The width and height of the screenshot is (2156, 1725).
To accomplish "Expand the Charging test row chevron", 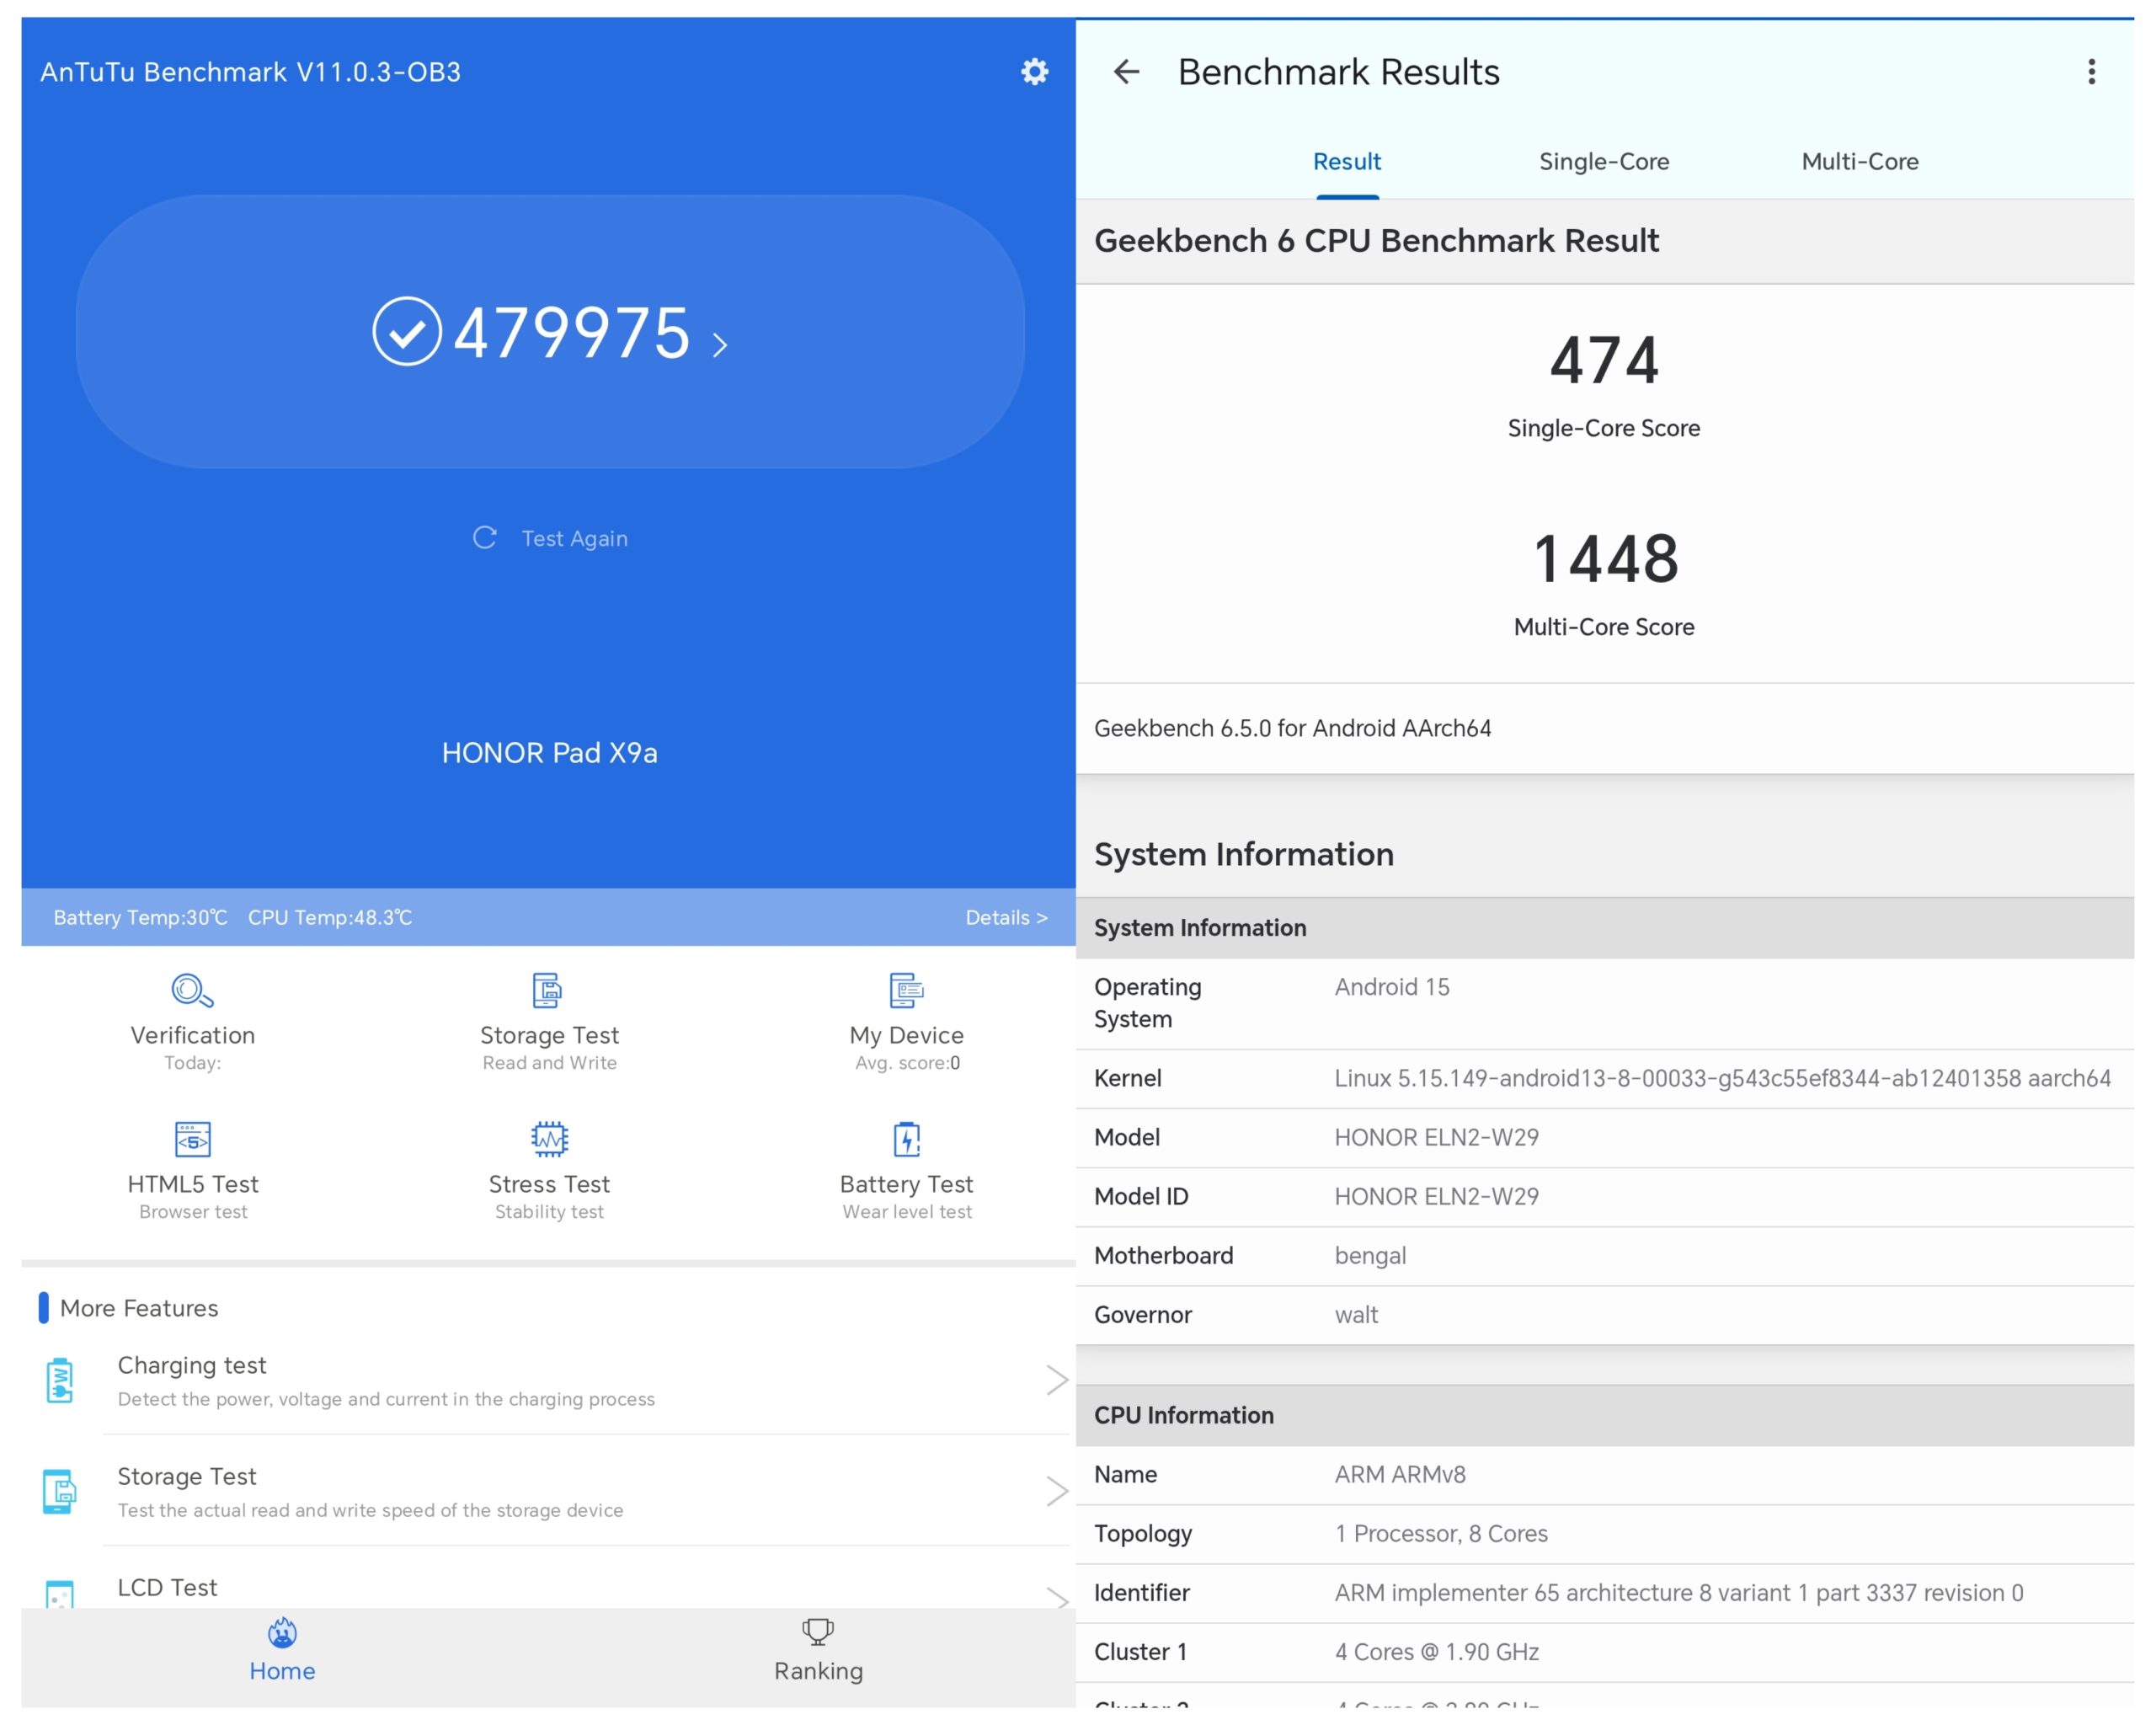I will pyautogui.click(x=1056, y=1381).
